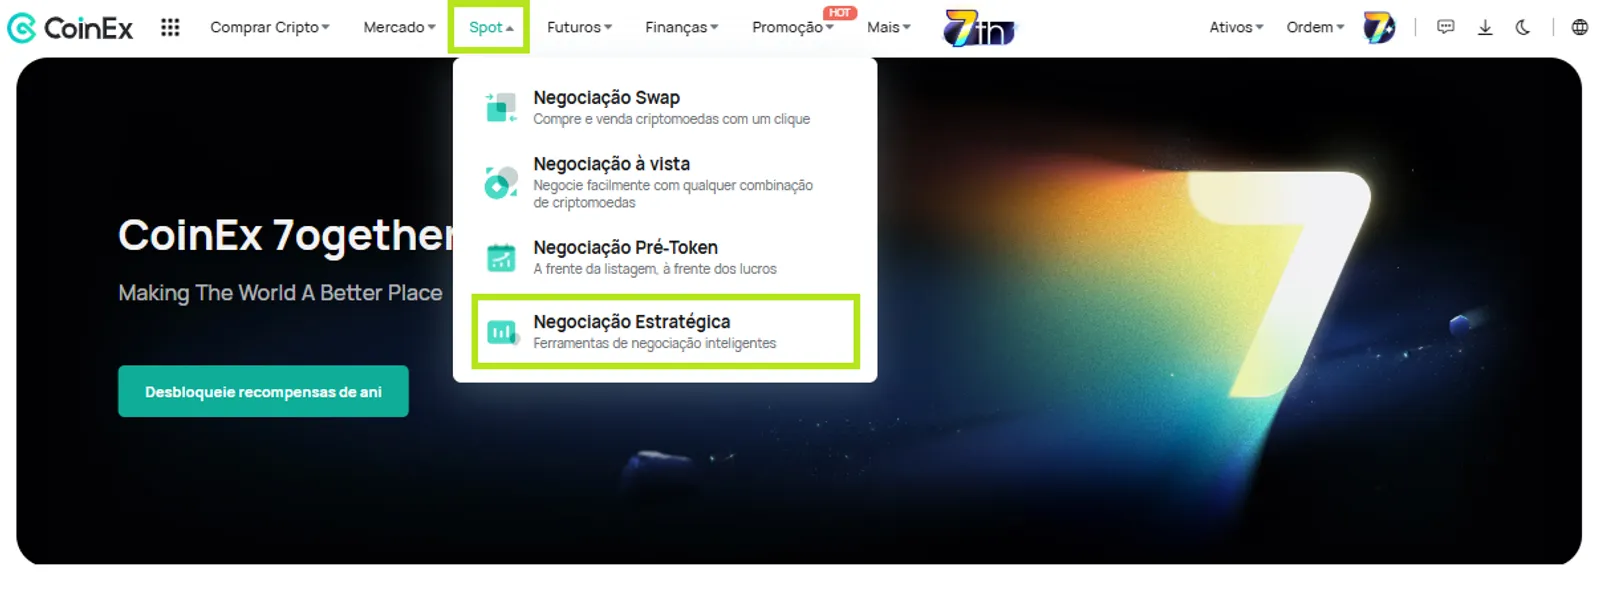Screen dimensions: 1600x597
Task: Click the 7th anniversary banner icon
Action: [979, 28]
